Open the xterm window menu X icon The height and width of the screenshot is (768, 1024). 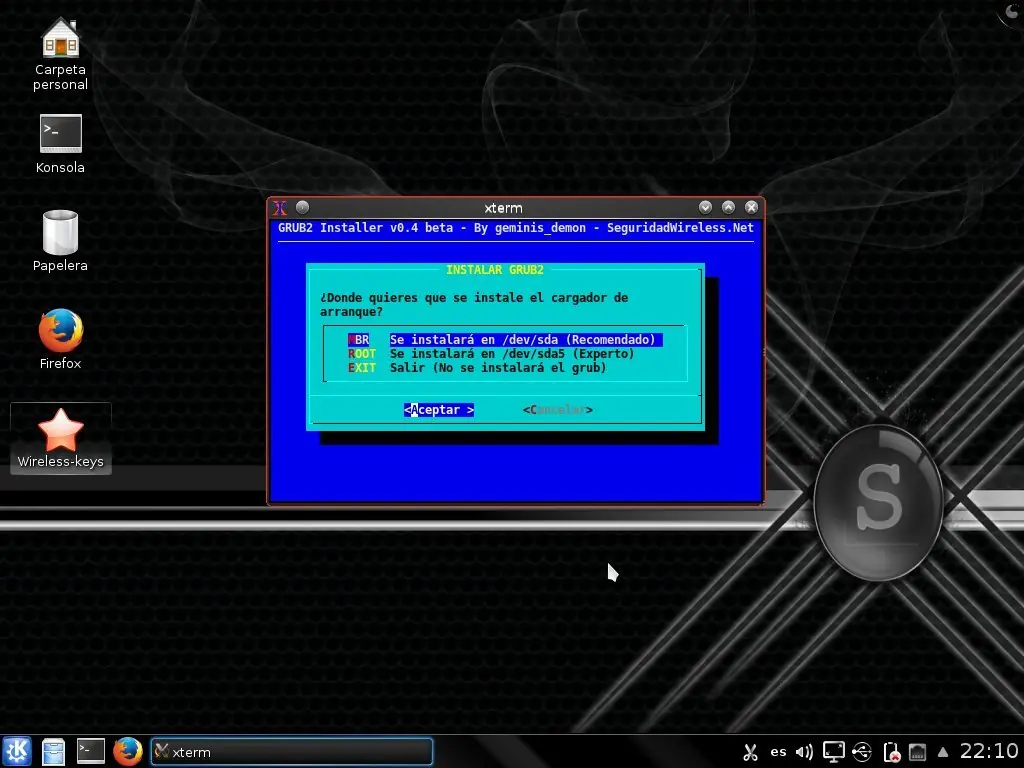(x=280, y=208)
